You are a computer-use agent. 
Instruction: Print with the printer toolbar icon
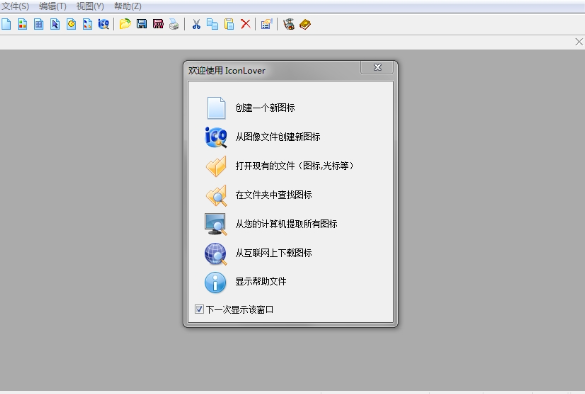click(174, 24)
